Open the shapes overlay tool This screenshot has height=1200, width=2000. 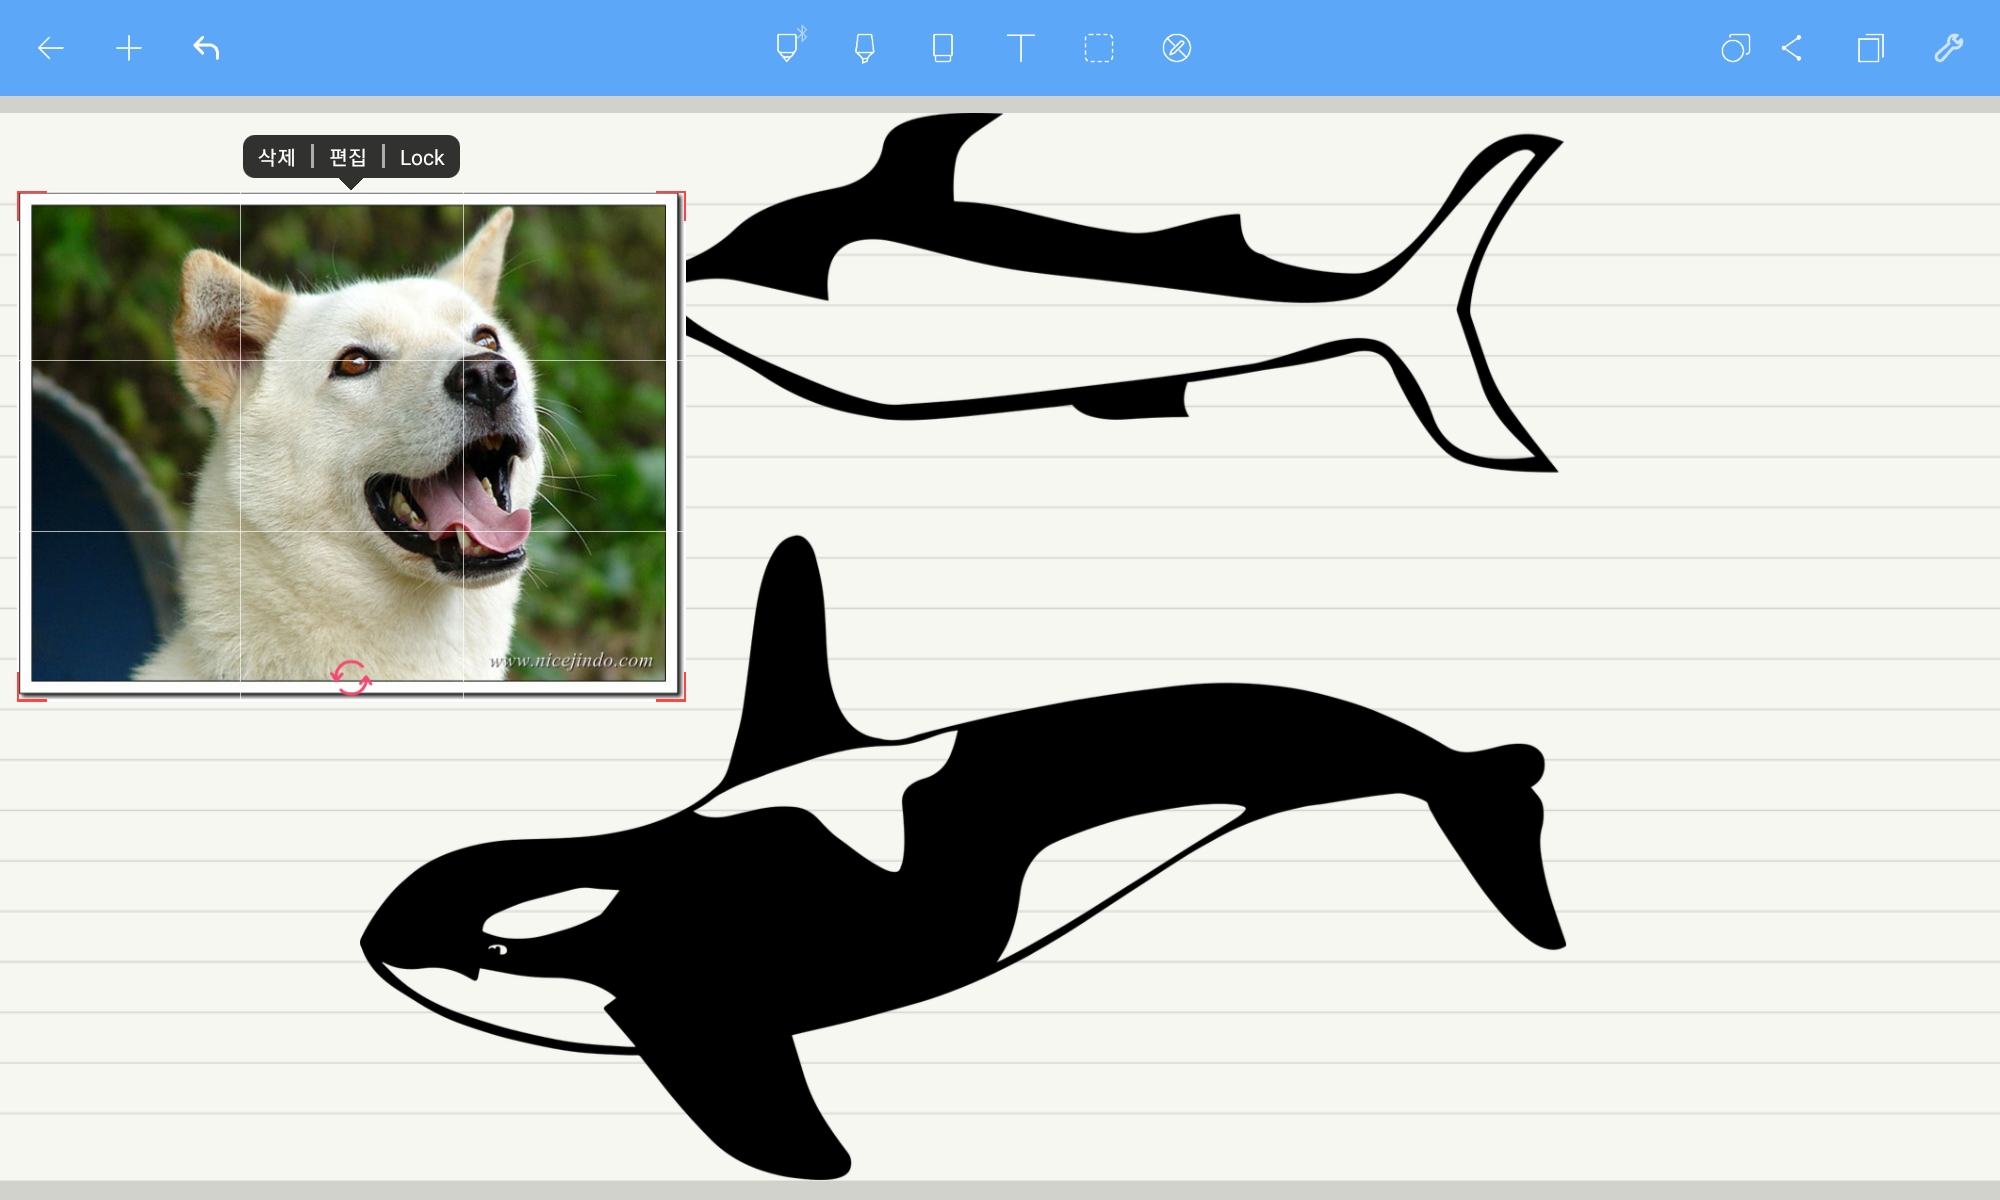click(1735, 48)
